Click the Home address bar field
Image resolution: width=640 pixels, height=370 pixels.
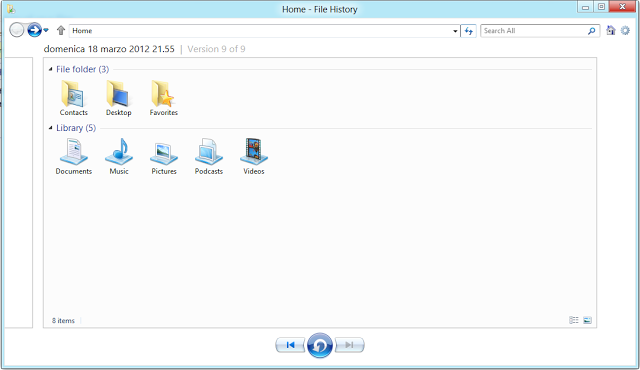(264, 31)
